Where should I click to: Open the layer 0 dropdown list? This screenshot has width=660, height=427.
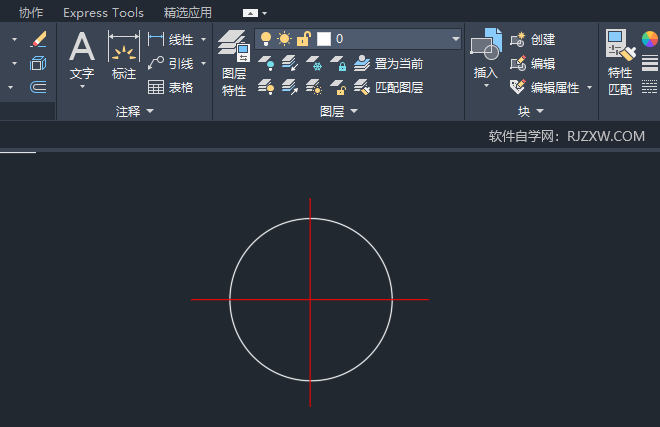455,39
